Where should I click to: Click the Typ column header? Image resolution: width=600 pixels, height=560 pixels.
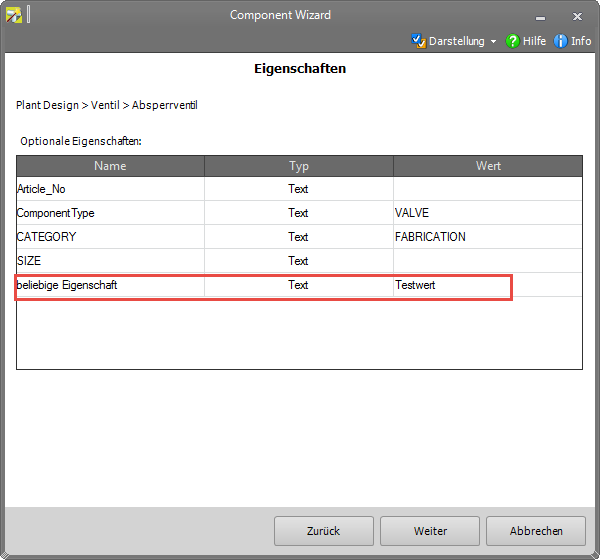click(299, 166)
